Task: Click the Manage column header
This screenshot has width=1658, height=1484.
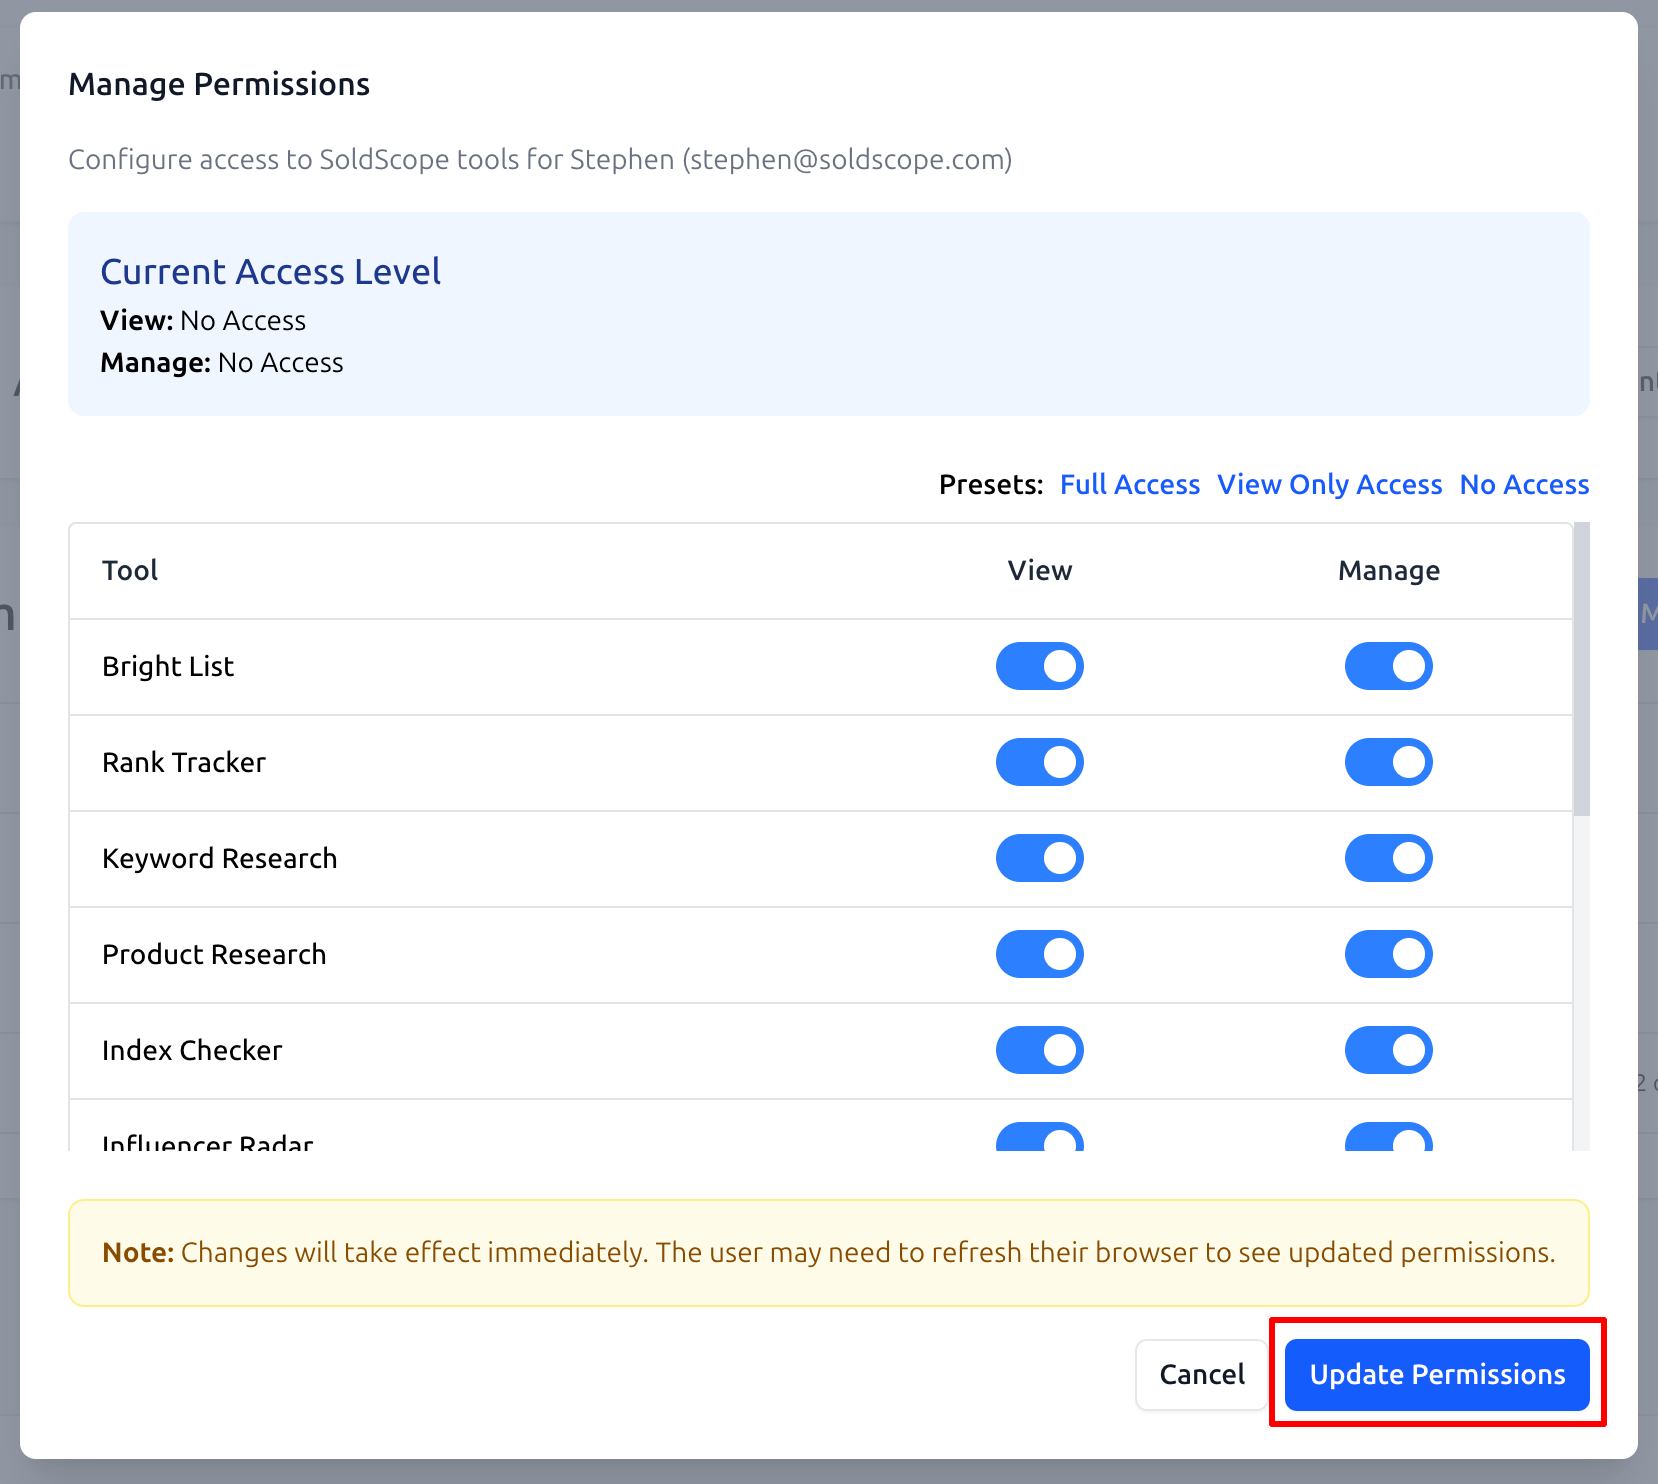Action: click(x=1388, y=570)
